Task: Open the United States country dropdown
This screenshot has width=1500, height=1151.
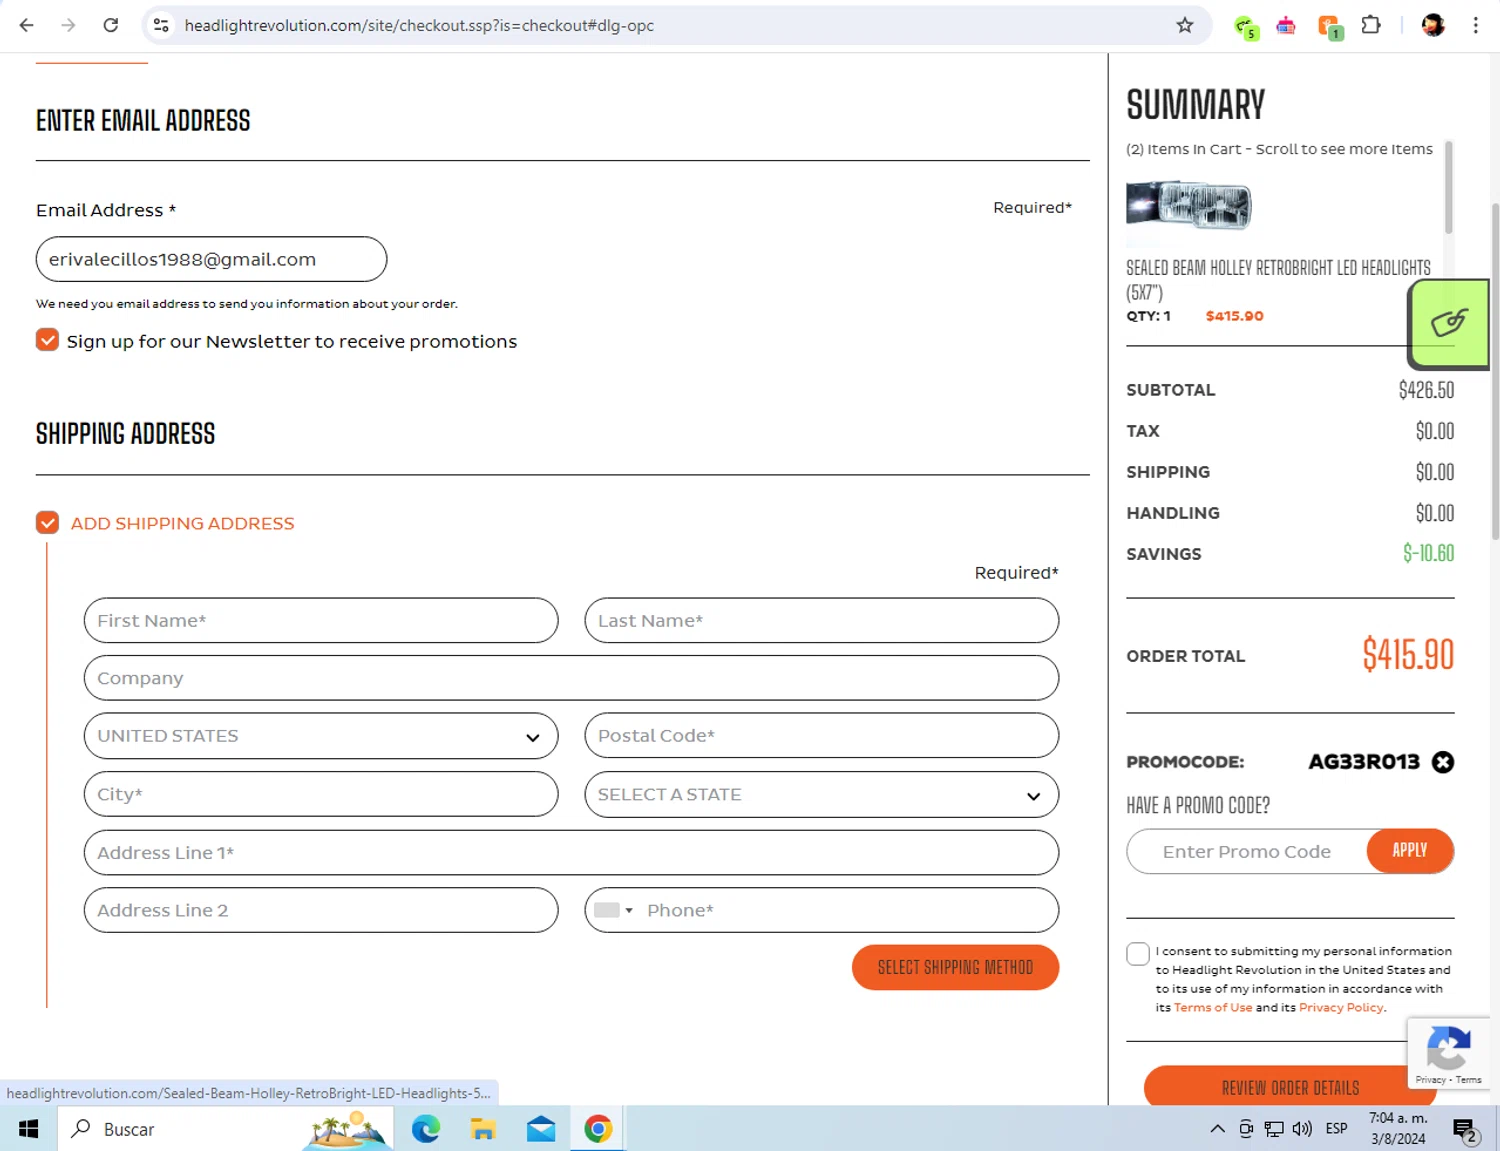Action: coord(321,736)
